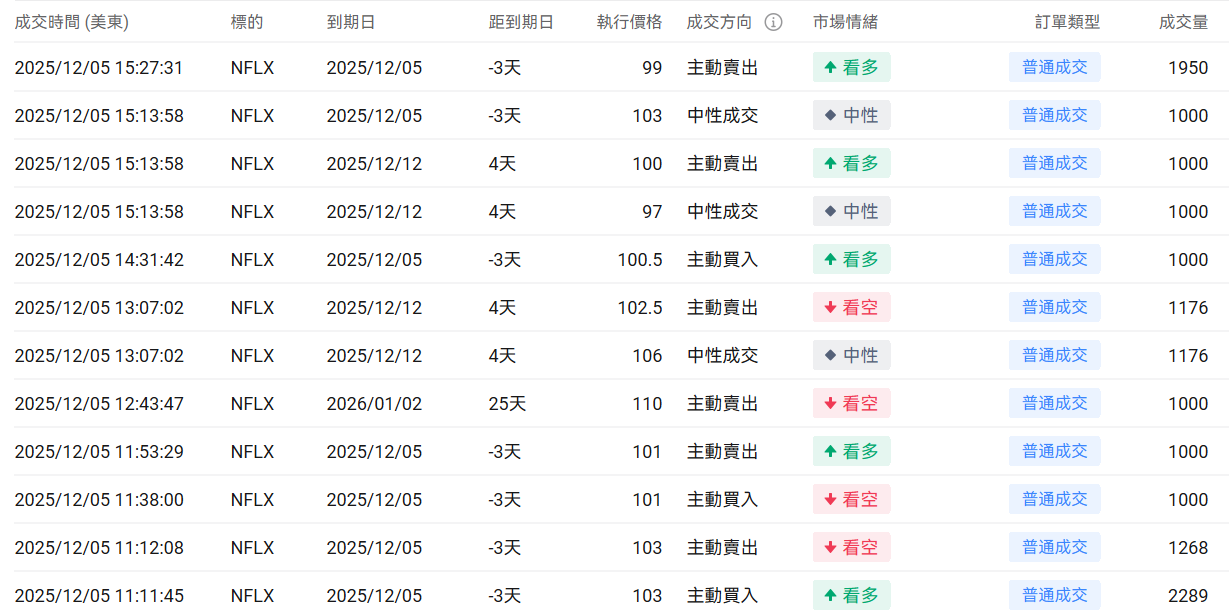
Task: Sort by the 成交時間 (美東) column header
Action: [71, 22]
